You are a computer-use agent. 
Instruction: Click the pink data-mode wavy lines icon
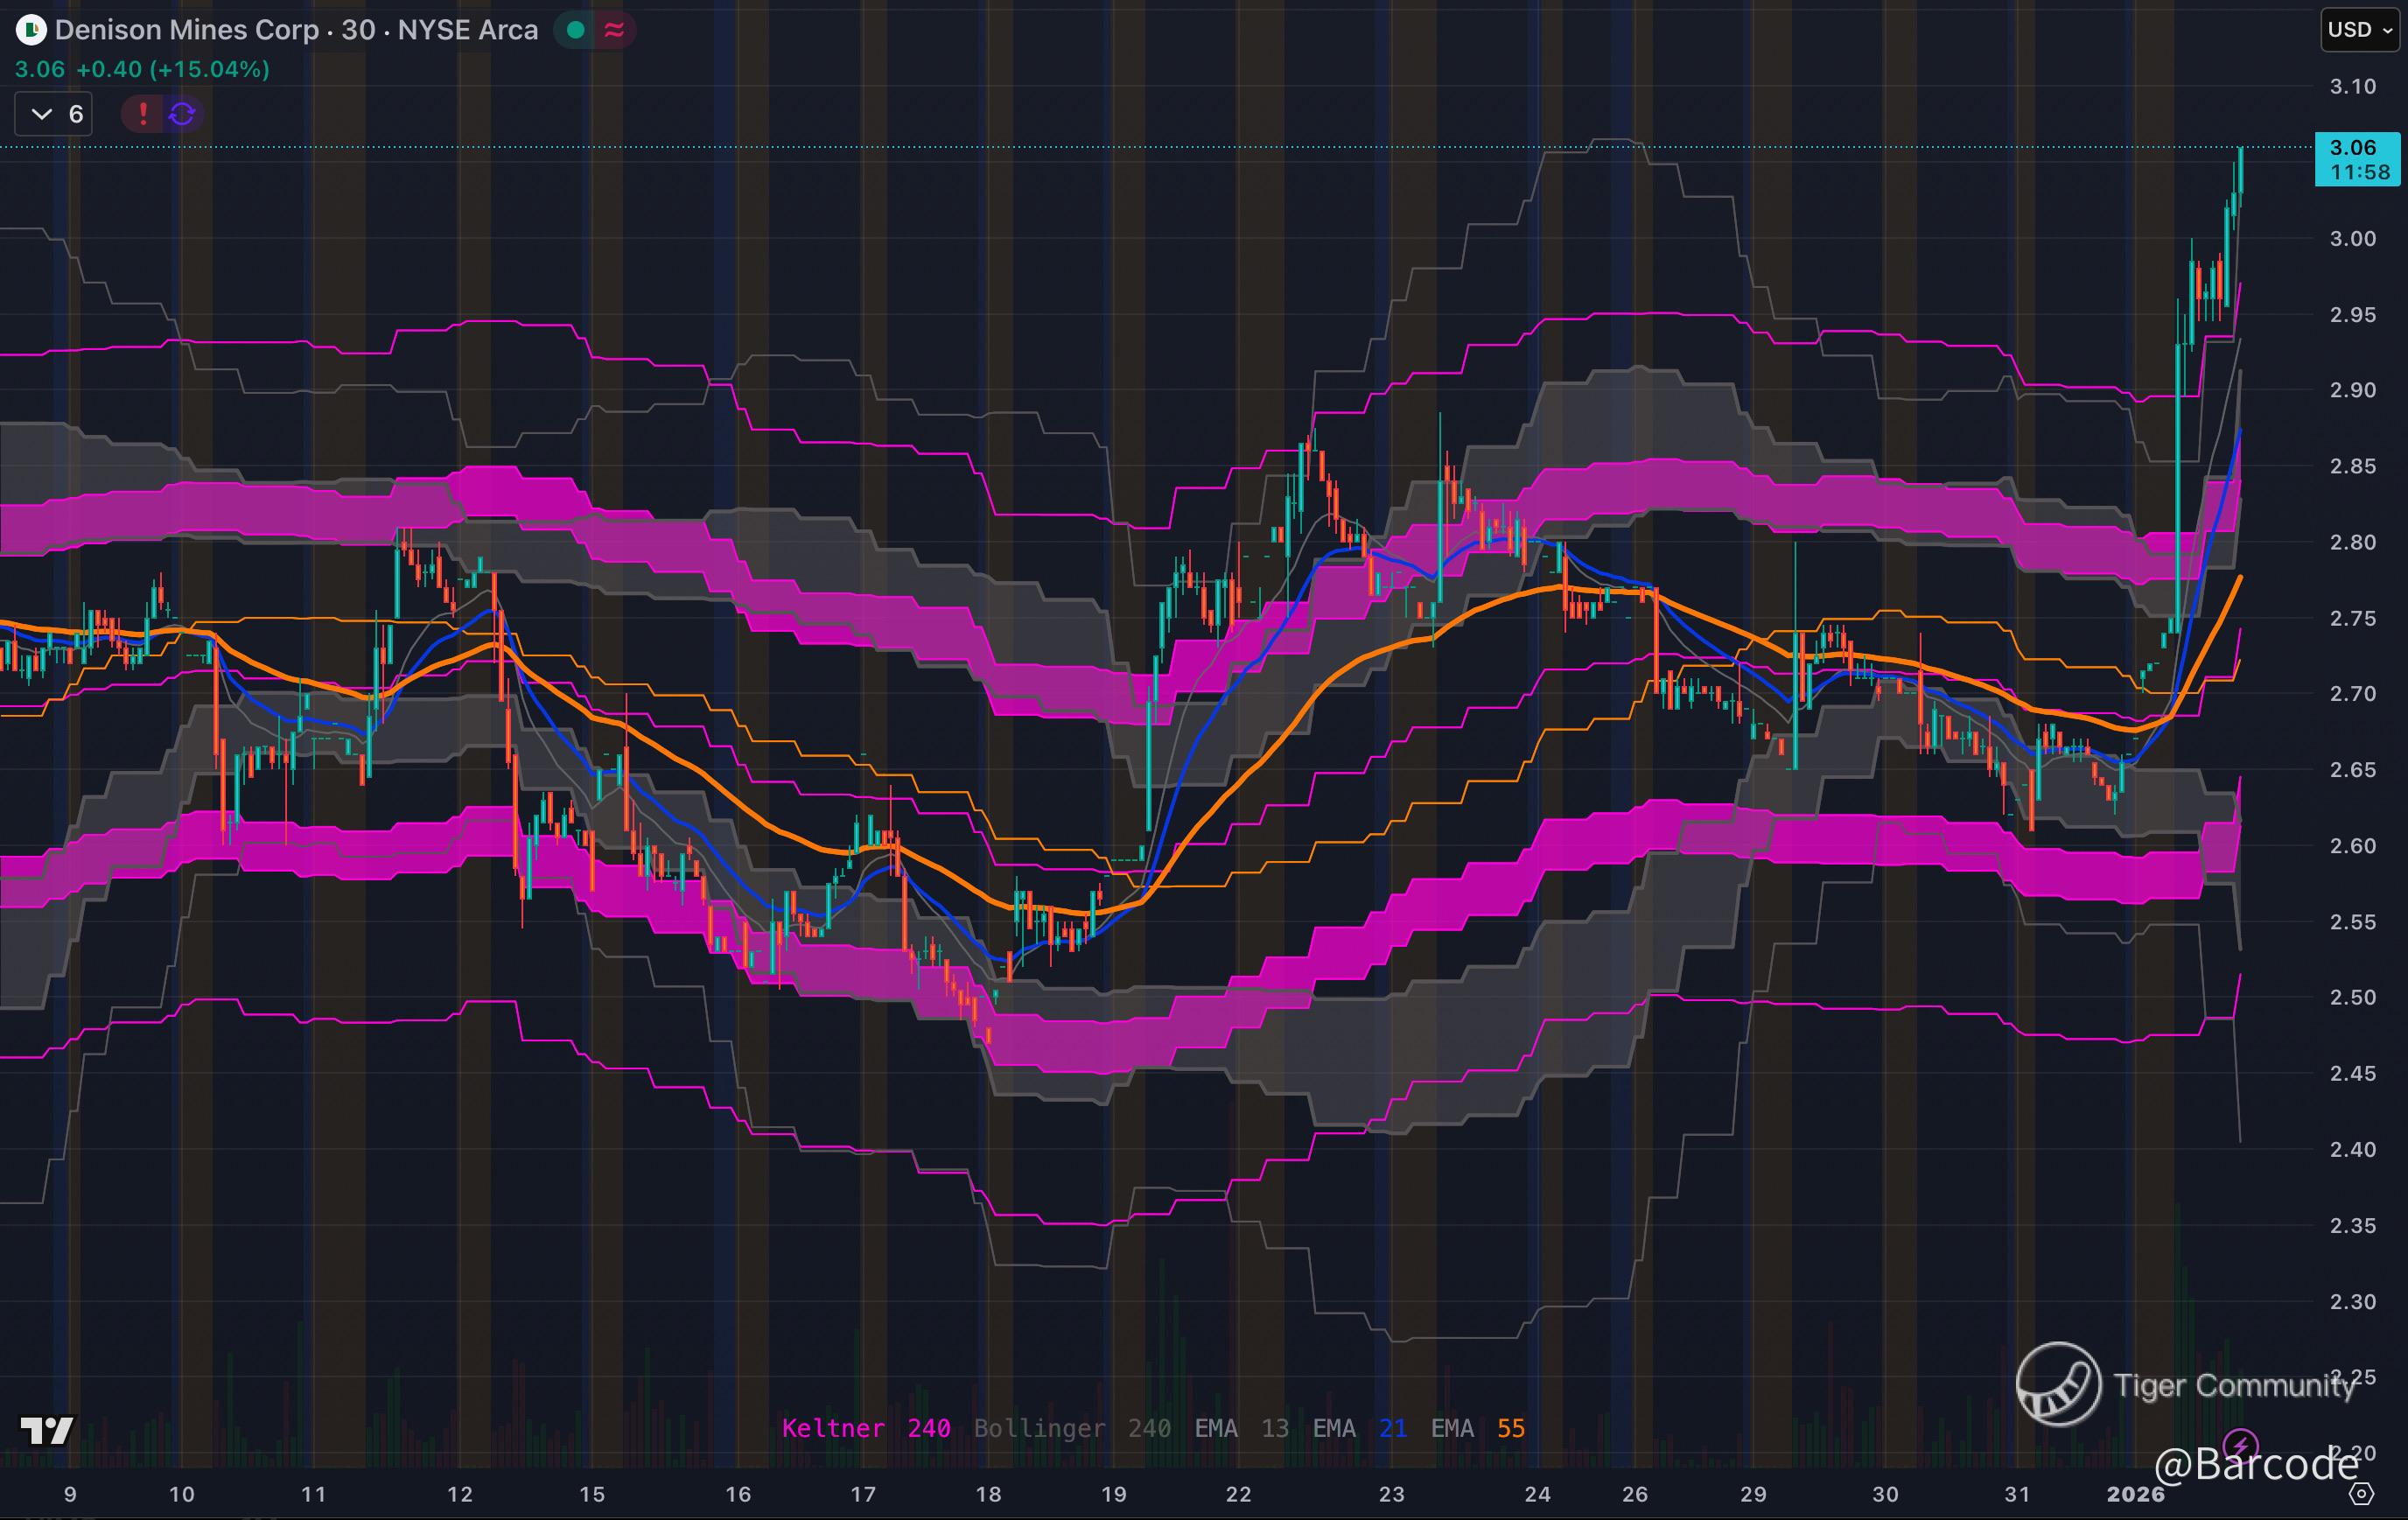coord(614,30)
